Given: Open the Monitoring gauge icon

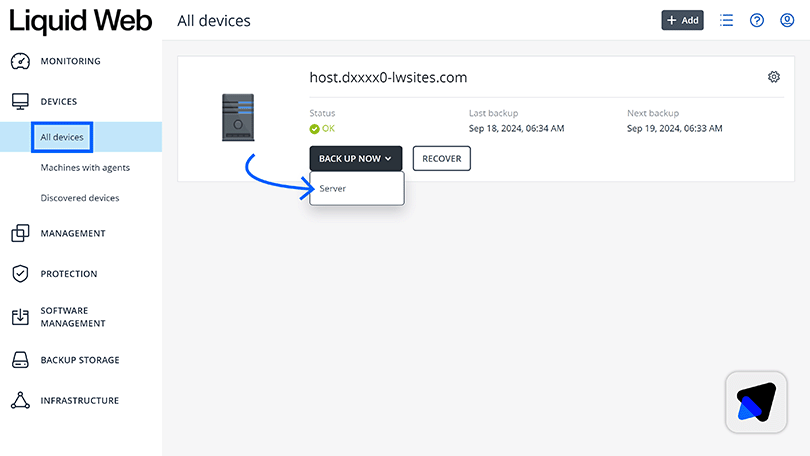Looking at the screenshot, I should pos(20,61).
